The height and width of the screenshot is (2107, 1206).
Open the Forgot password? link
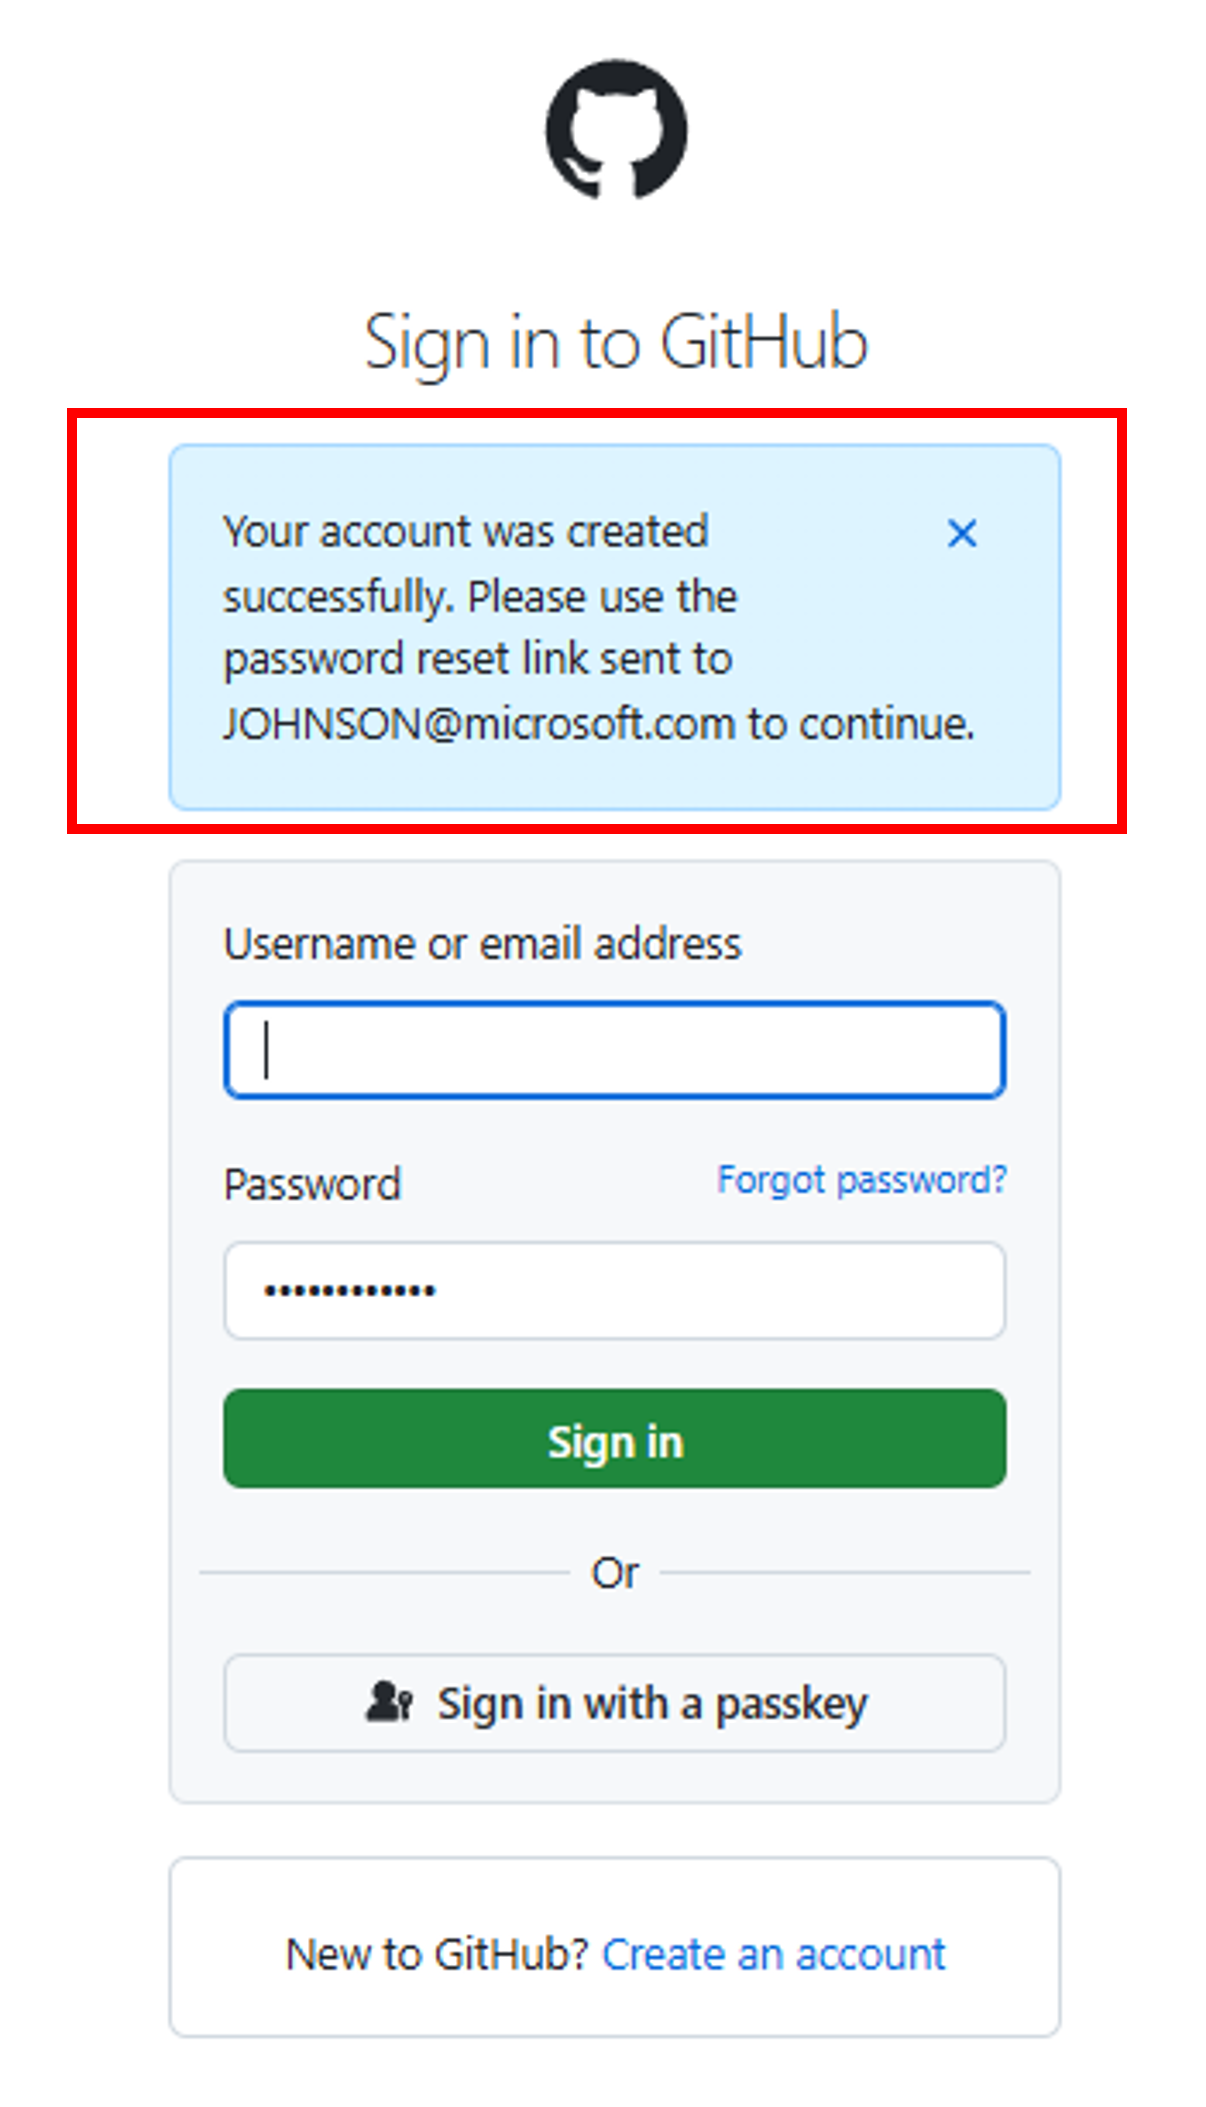862,1181
